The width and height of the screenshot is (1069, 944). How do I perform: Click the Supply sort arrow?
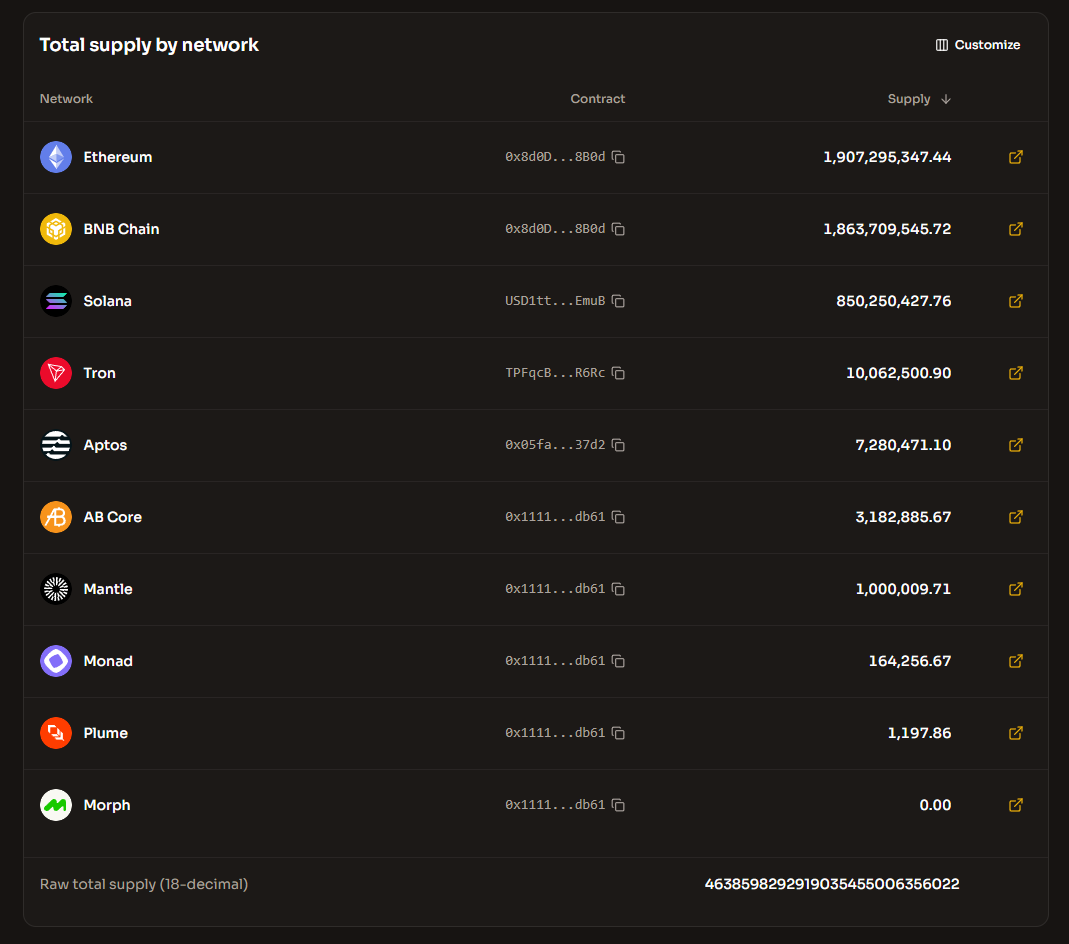pyautogui.click(x=946, y=99)
